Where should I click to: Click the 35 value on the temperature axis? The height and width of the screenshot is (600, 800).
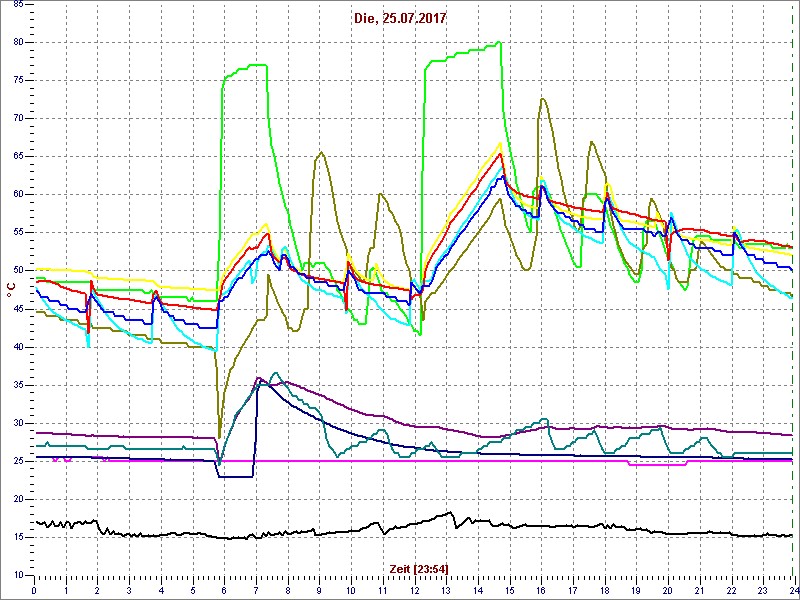point(17,385)
